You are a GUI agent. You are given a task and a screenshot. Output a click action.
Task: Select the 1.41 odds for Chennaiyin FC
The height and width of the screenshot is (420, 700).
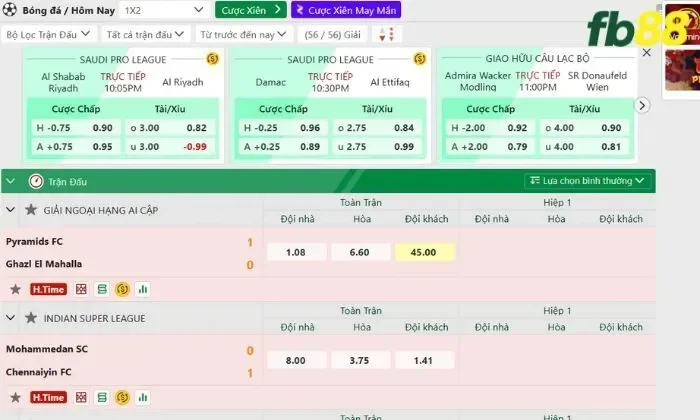tap(423, 361)
